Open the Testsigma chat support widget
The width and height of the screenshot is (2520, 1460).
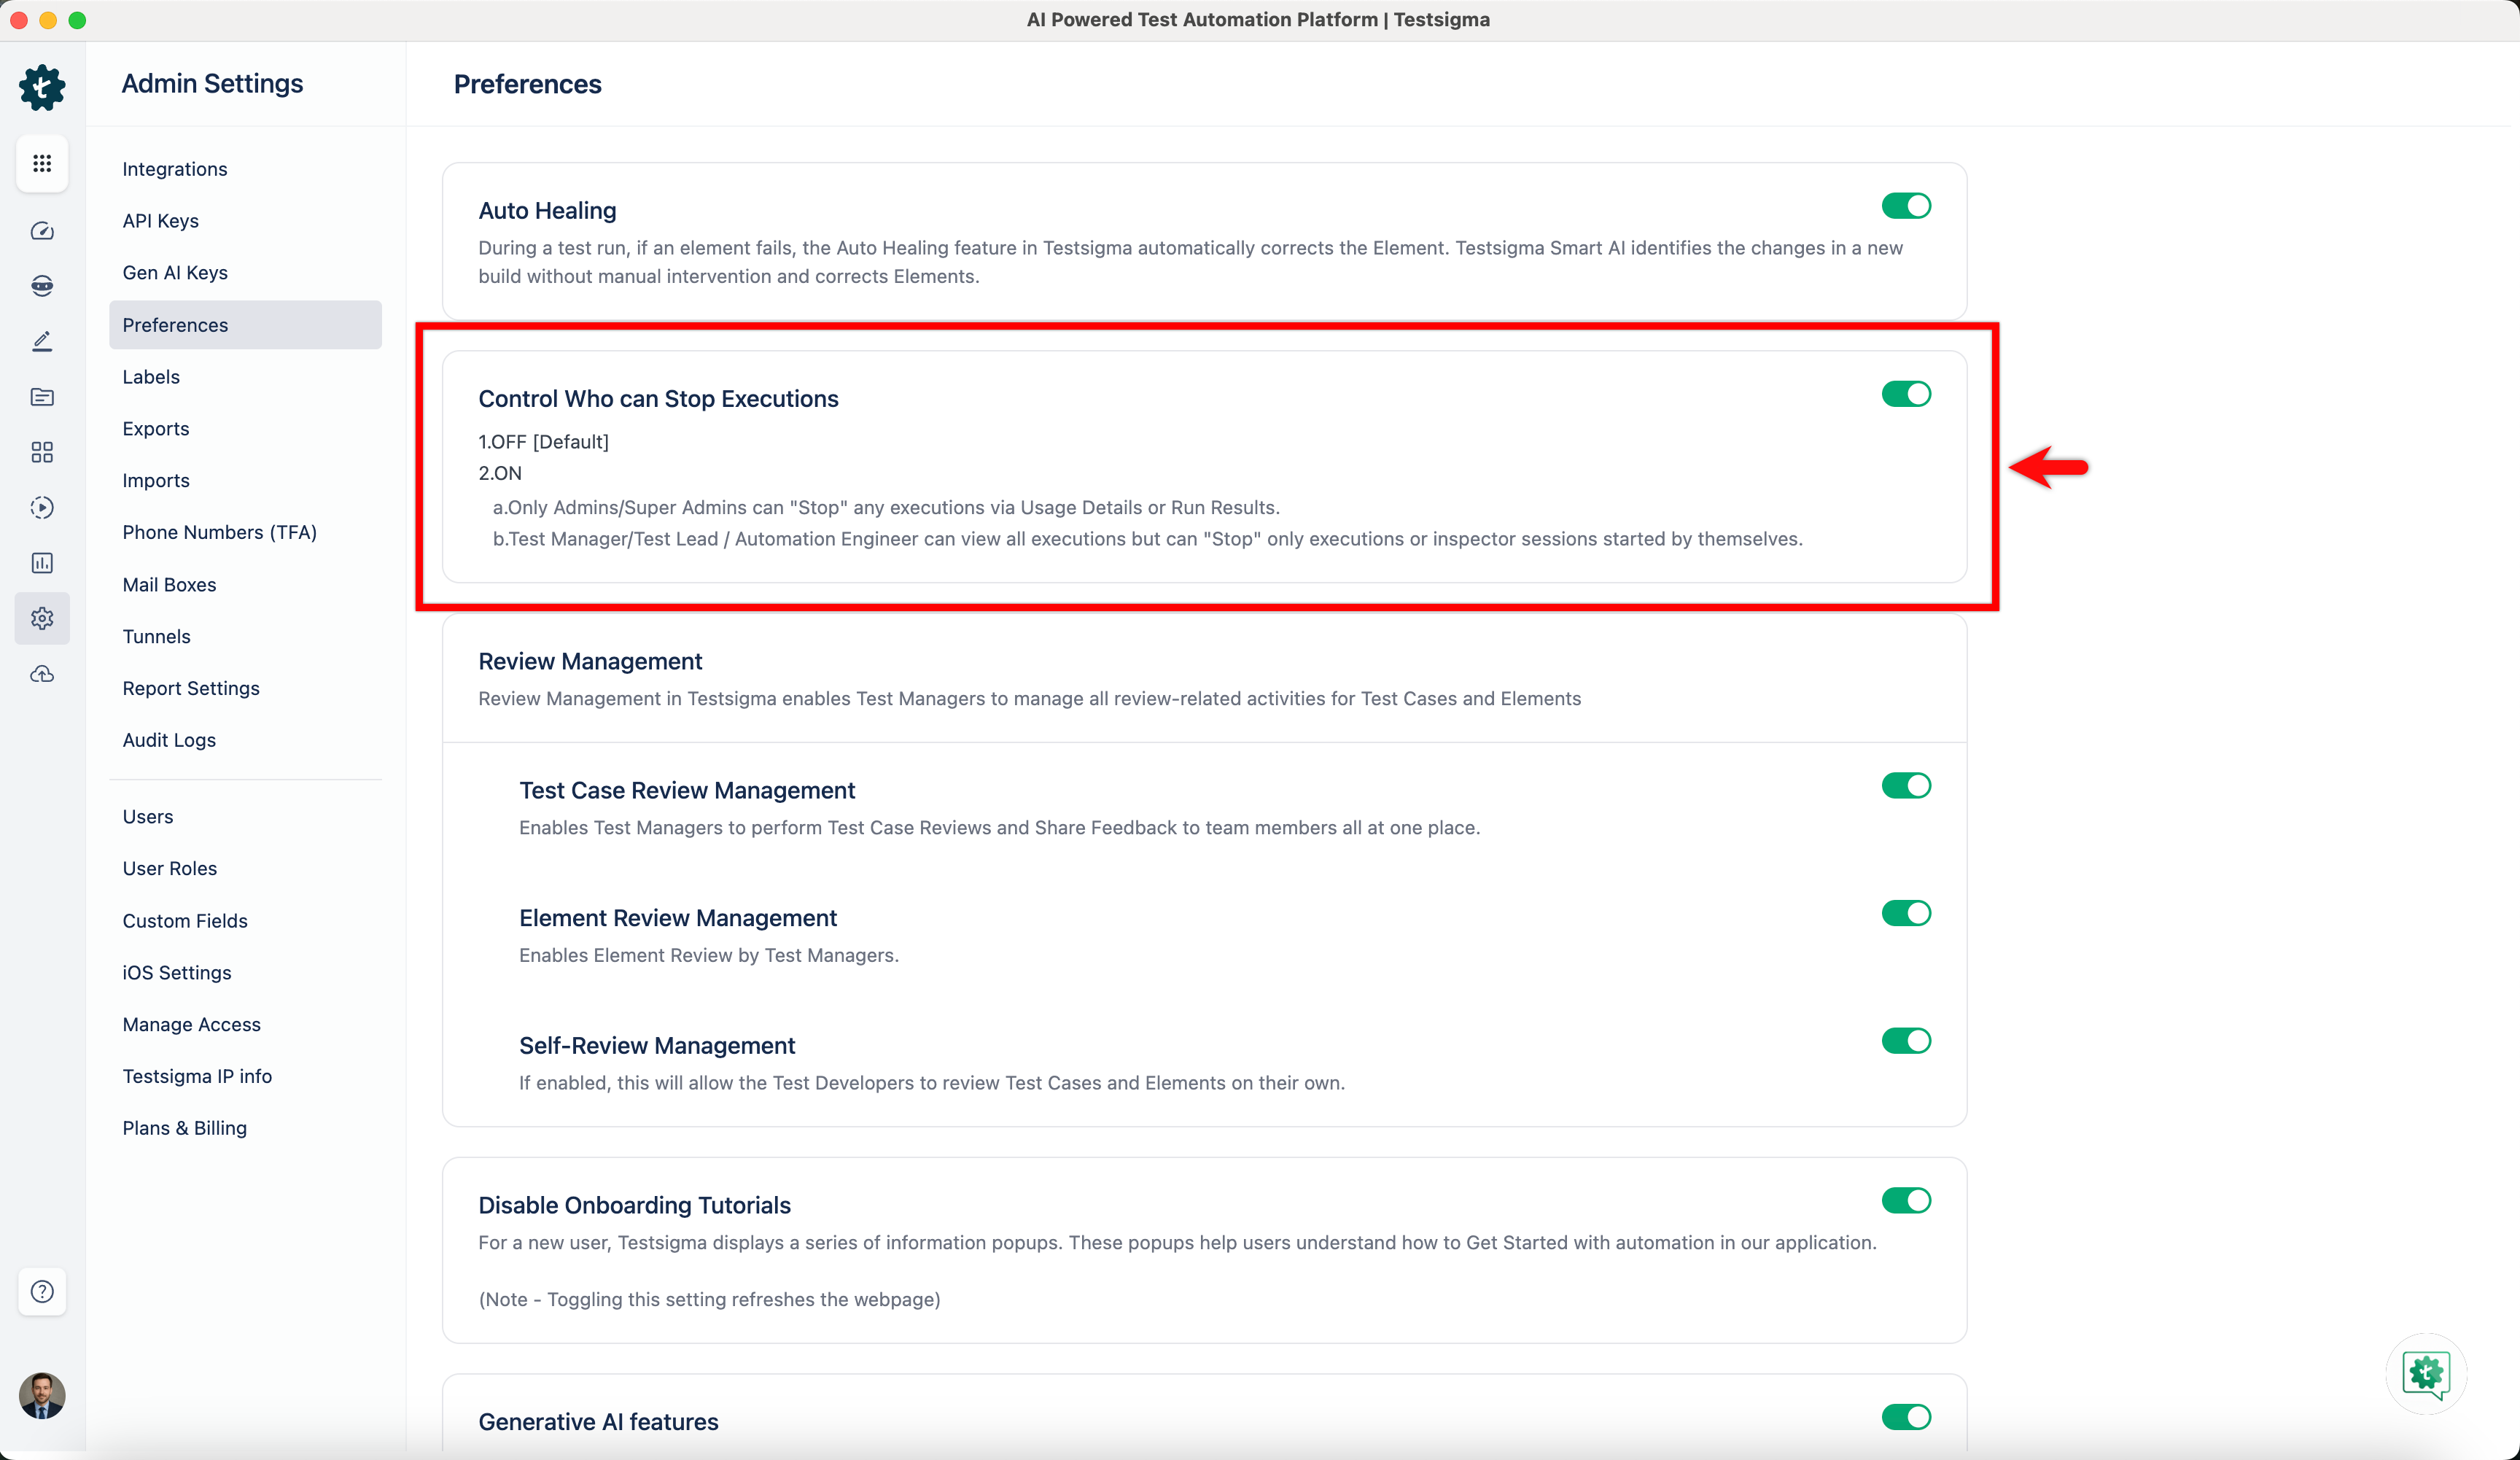[2425, 1373]
